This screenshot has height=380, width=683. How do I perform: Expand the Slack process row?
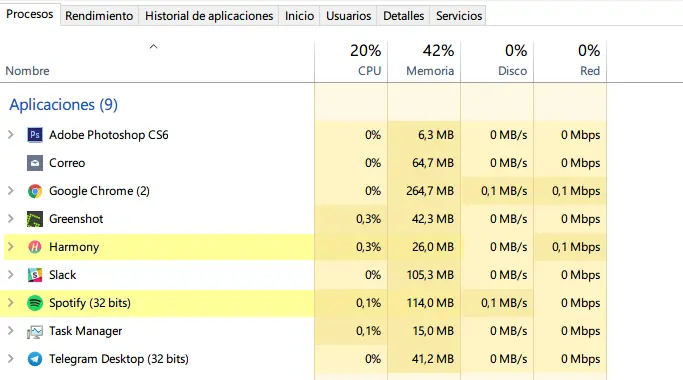(11, 275)
